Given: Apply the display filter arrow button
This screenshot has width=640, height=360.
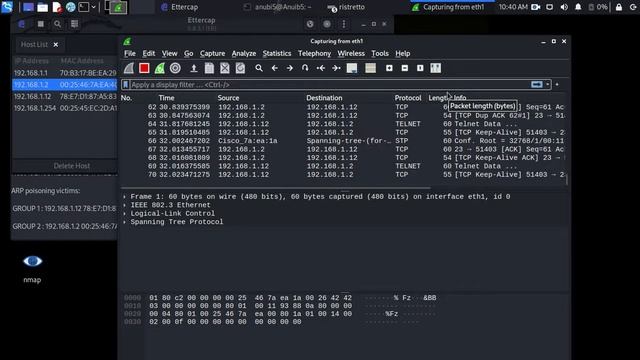Looking at the screenshot, I should tap(537, 84).
